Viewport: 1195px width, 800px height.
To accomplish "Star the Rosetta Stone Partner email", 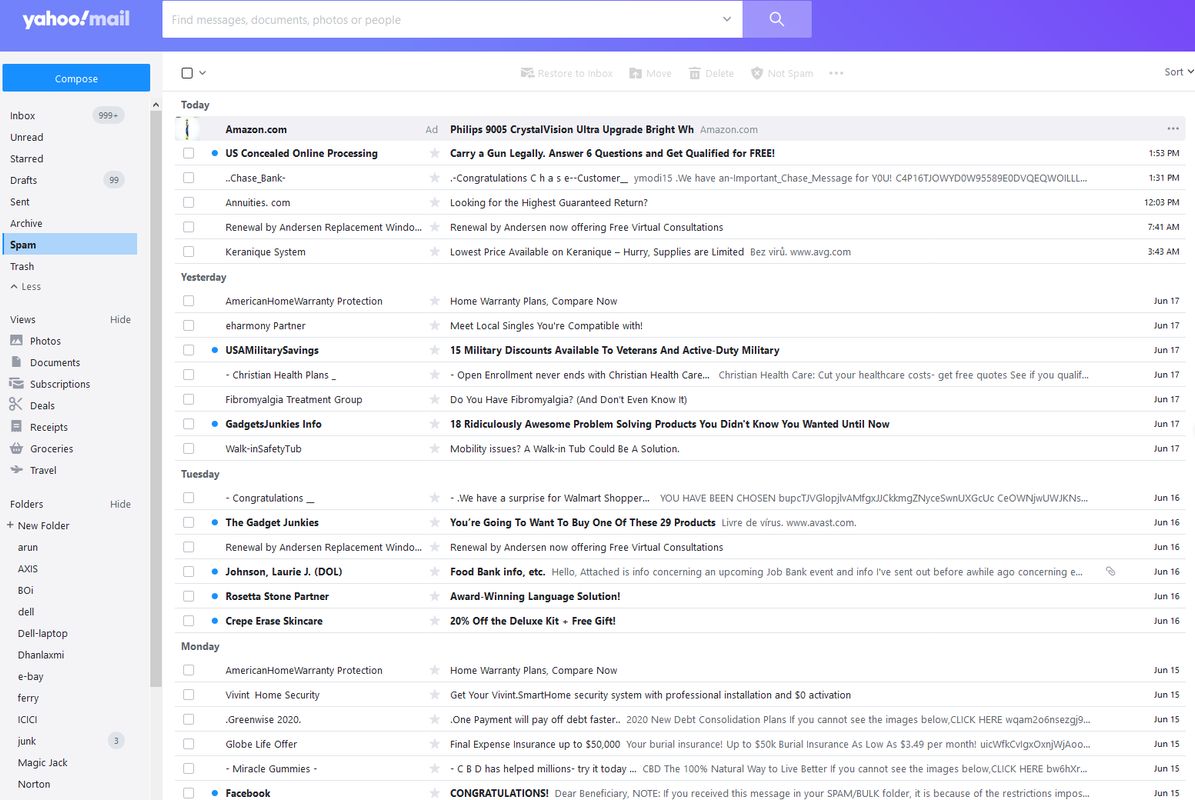I will (434, 597).
